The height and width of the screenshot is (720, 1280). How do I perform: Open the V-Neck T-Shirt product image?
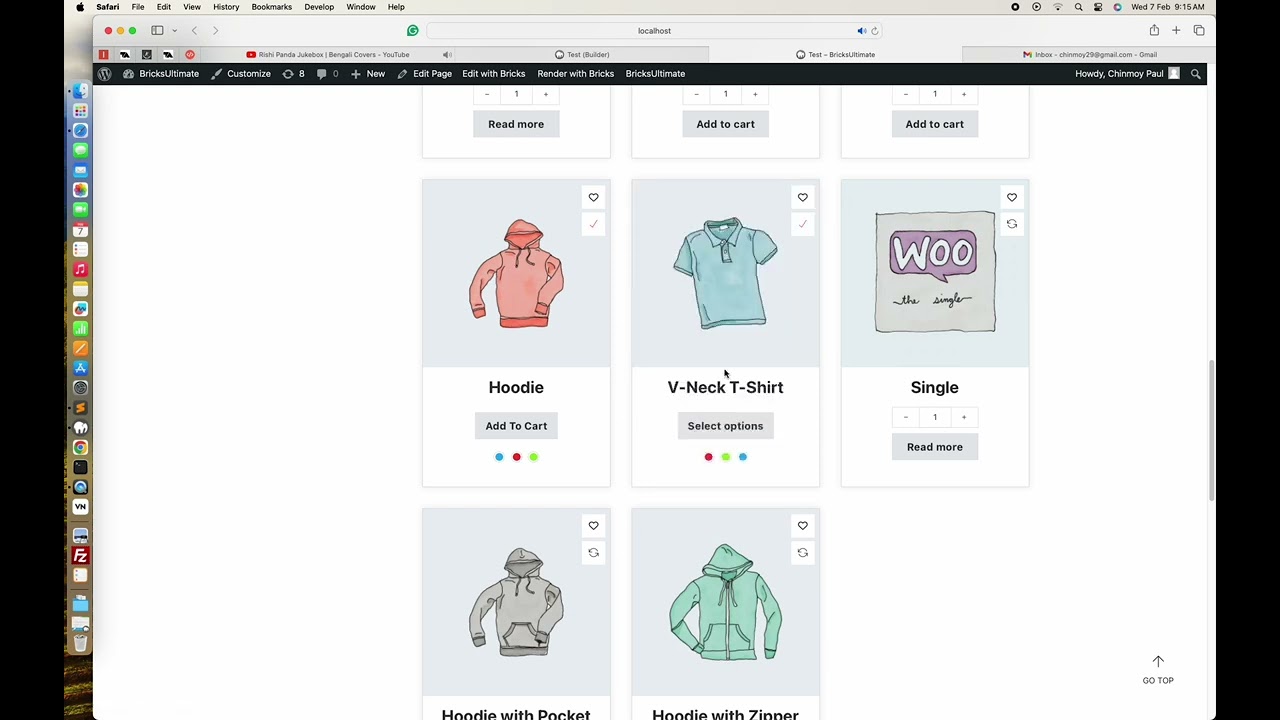coord(725,273)
